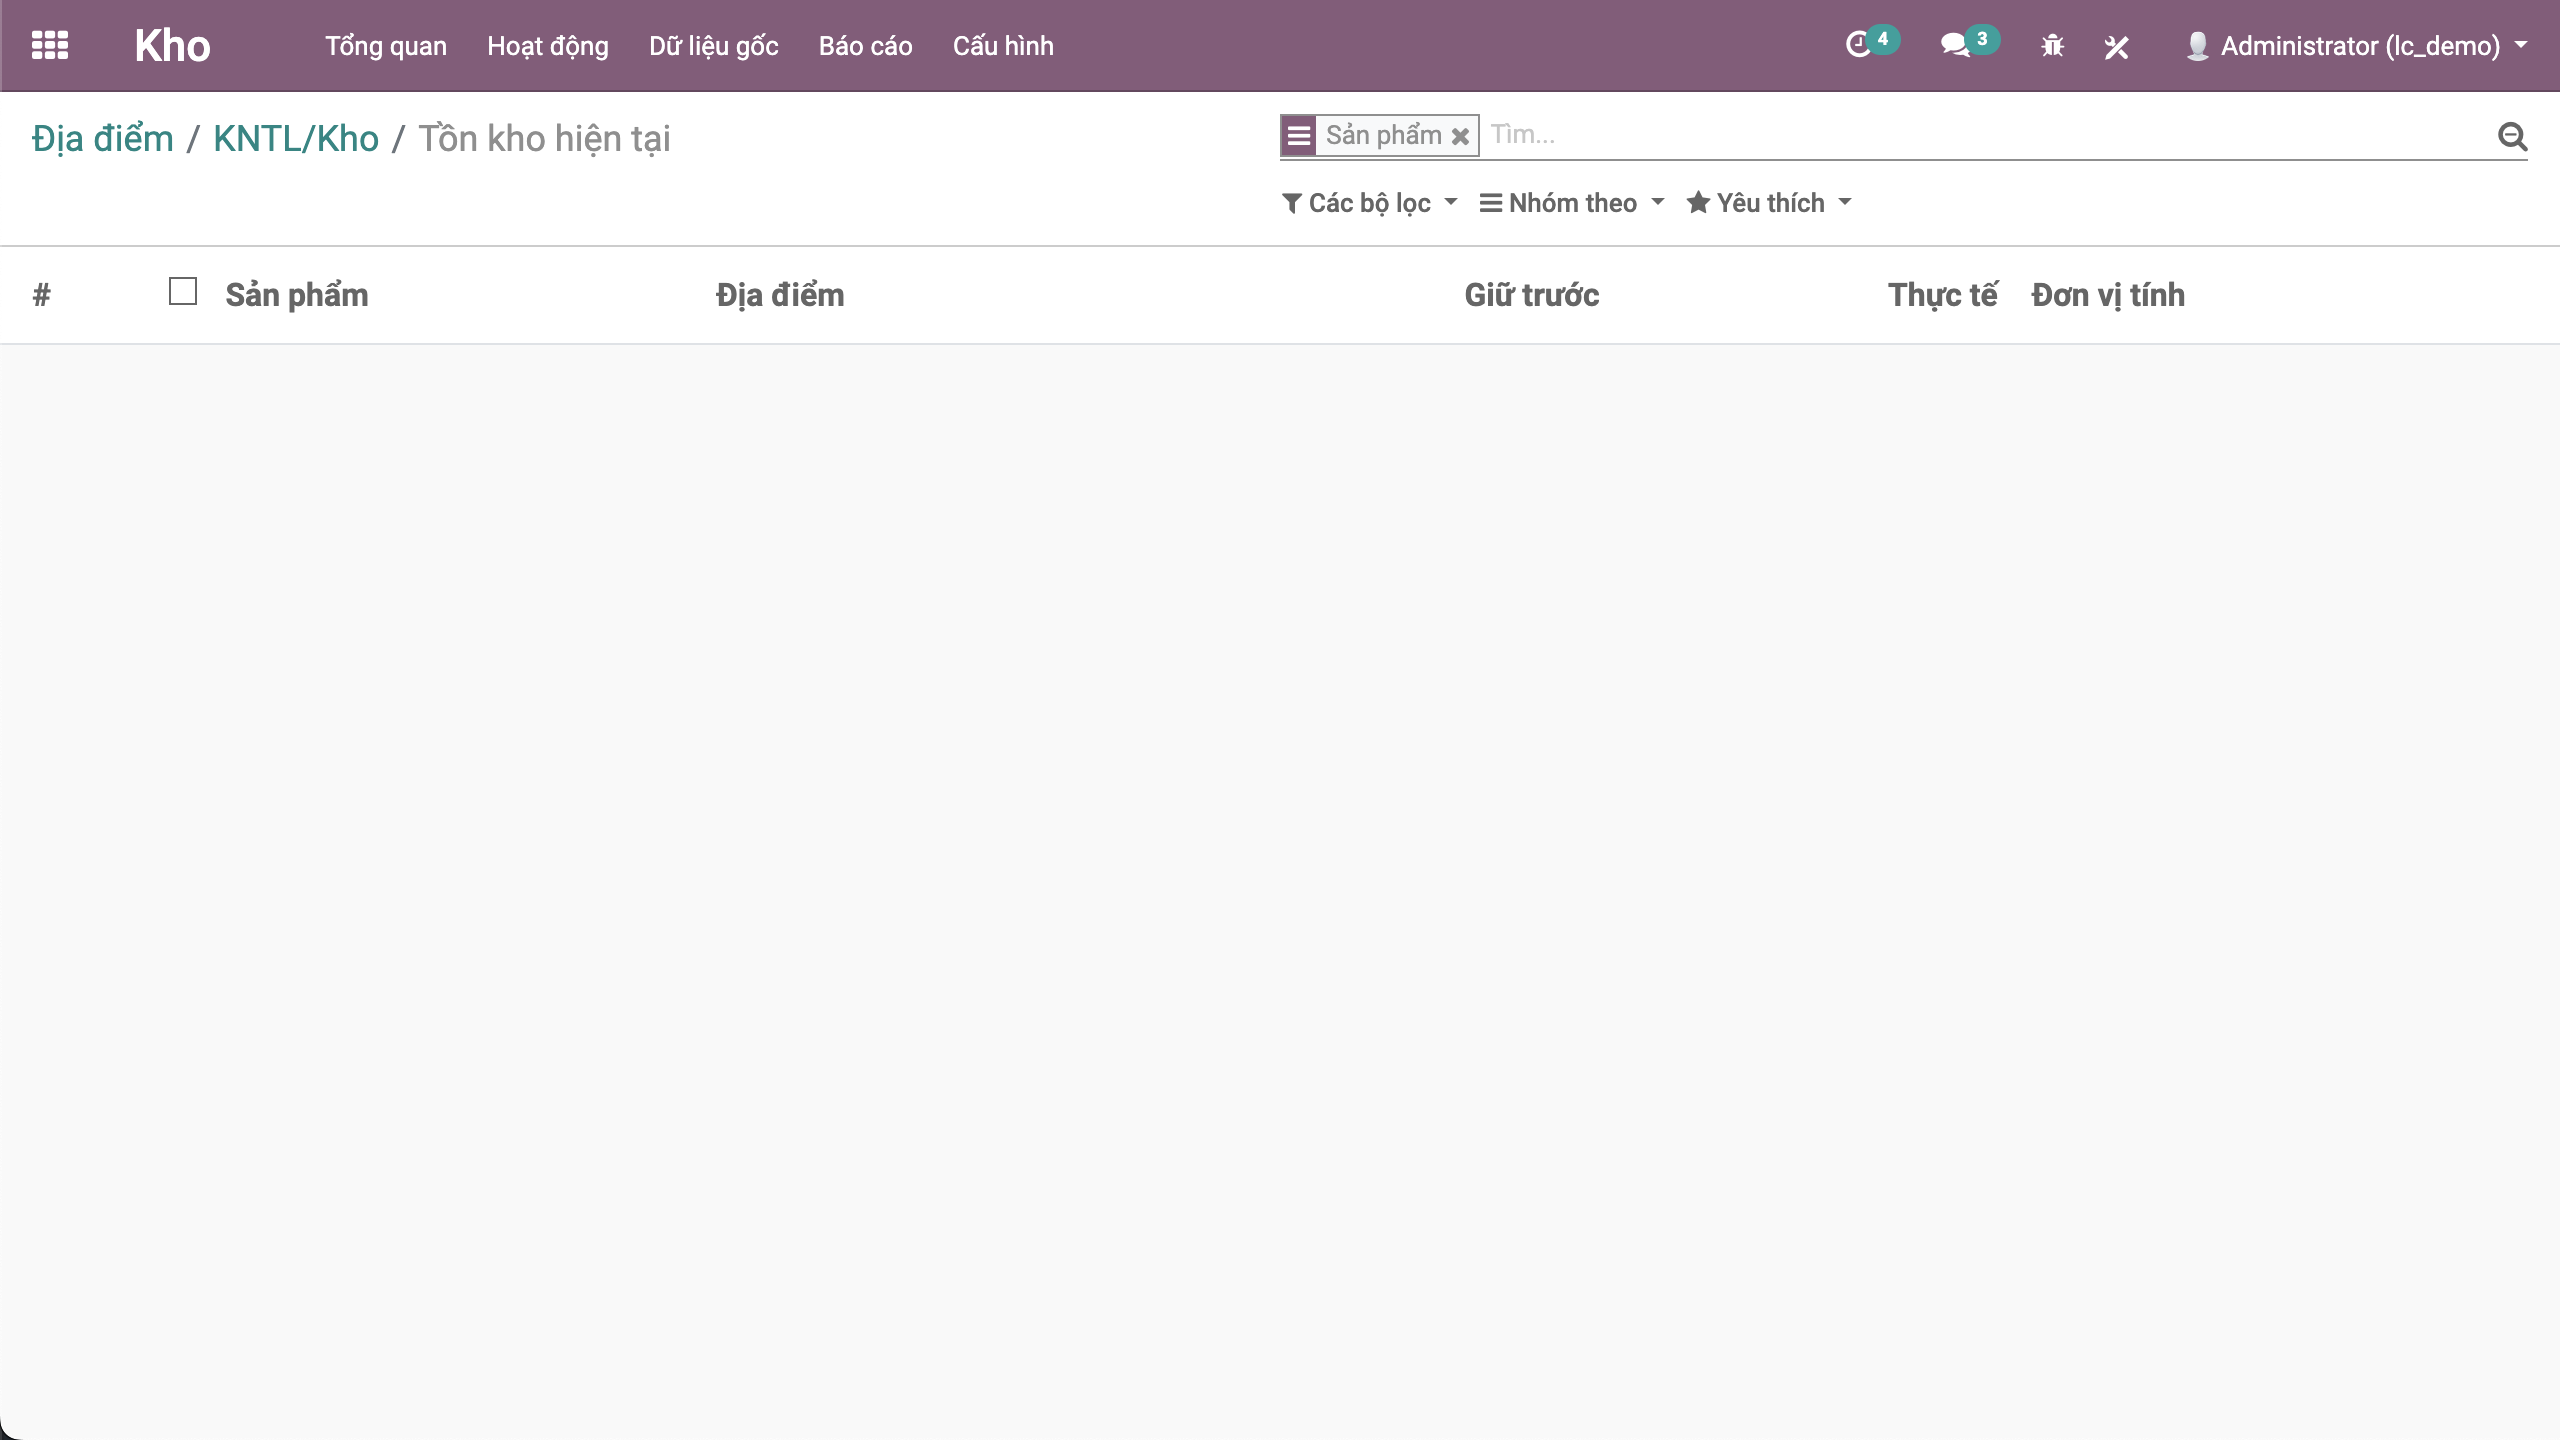This screenshot has height=1440, width=2560.
Task: Click the Tìm search input field
Action: 1980,135
